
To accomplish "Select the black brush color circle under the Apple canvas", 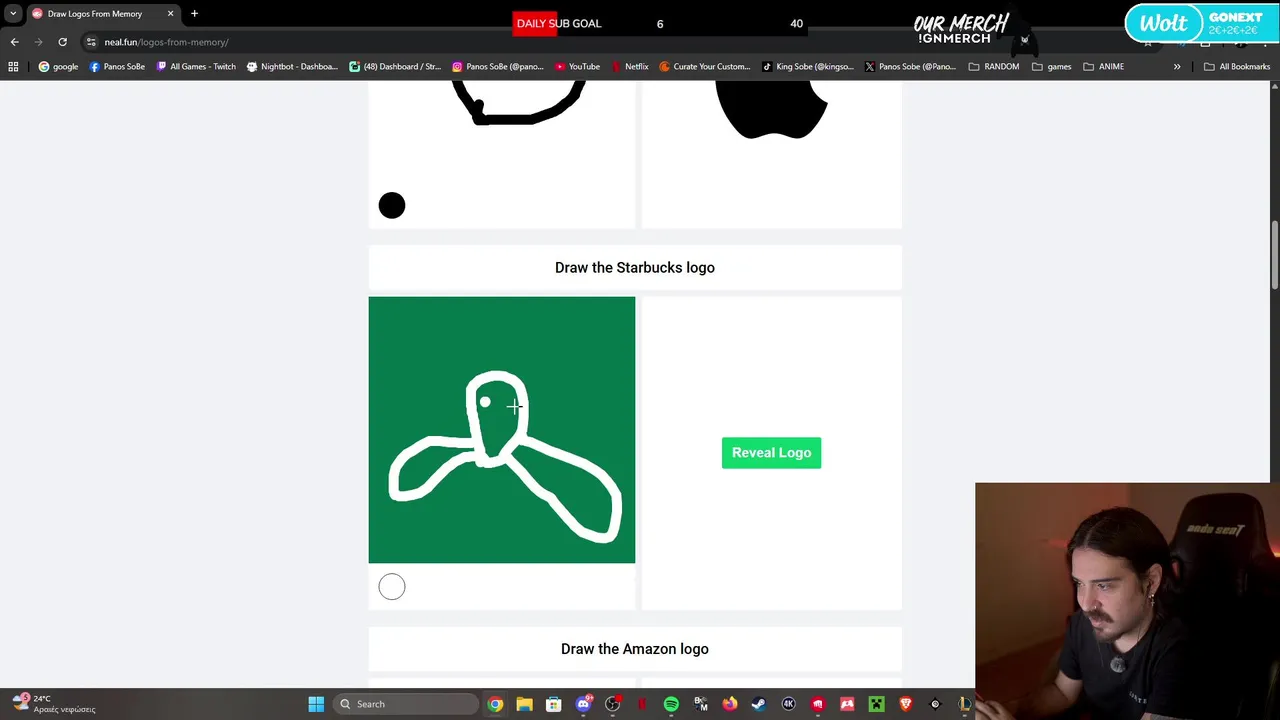I will coord(392,206).
